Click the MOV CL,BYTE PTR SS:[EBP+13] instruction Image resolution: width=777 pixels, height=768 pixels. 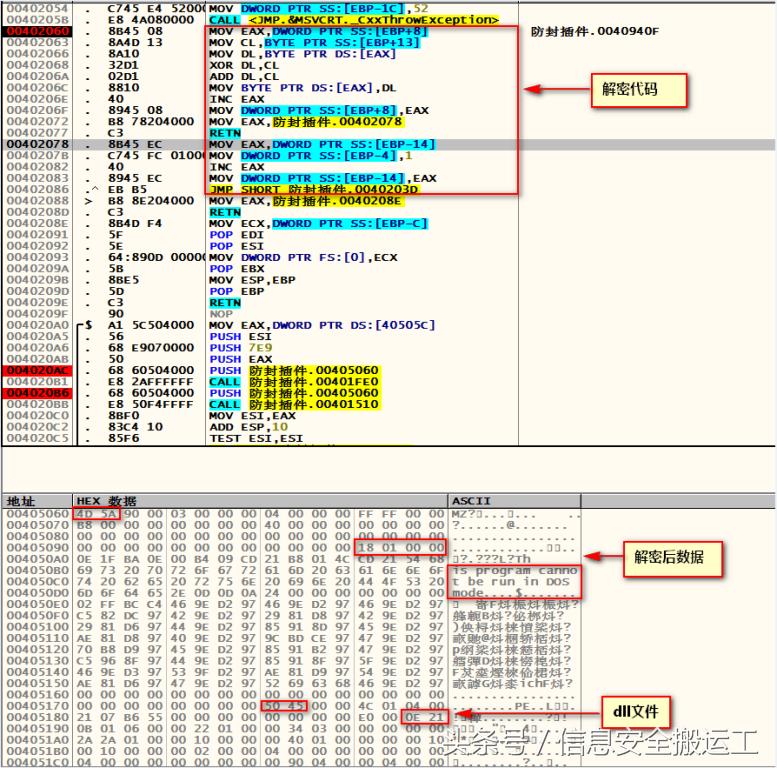tap(314, 43)
